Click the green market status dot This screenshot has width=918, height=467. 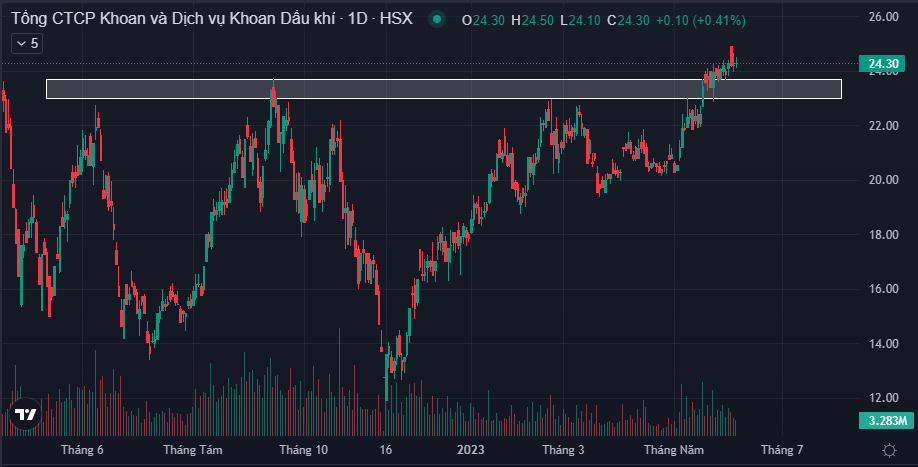point(437,20)
